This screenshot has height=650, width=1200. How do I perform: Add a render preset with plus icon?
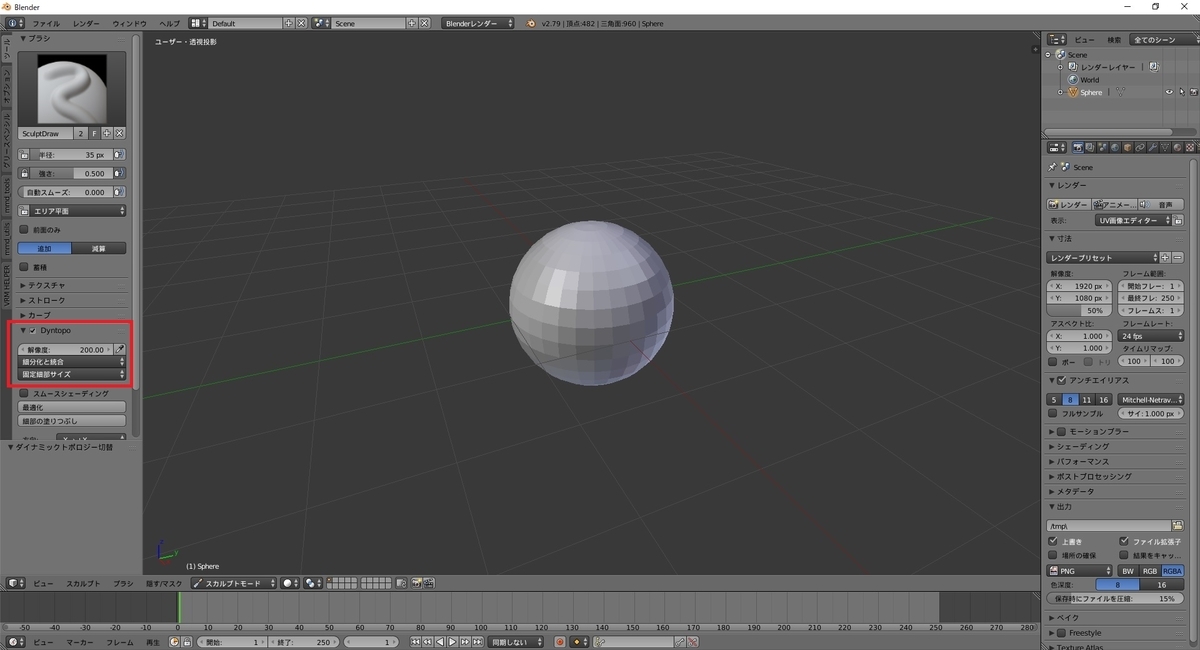pos(1165,257)
